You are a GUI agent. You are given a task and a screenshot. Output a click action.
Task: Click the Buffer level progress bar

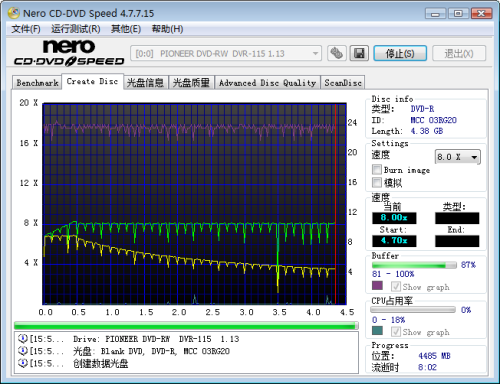pyautogui.click(x=414, y=265)
